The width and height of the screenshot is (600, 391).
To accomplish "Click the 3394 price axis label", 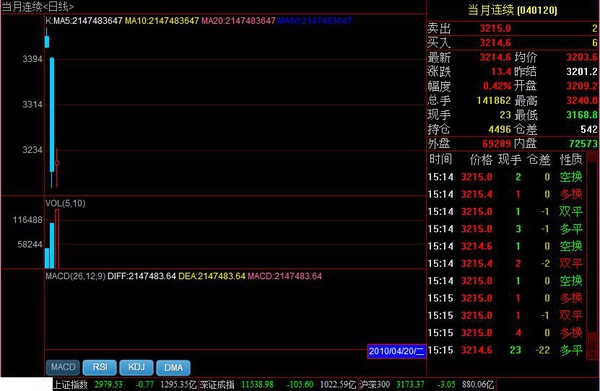I will point(33,59).
